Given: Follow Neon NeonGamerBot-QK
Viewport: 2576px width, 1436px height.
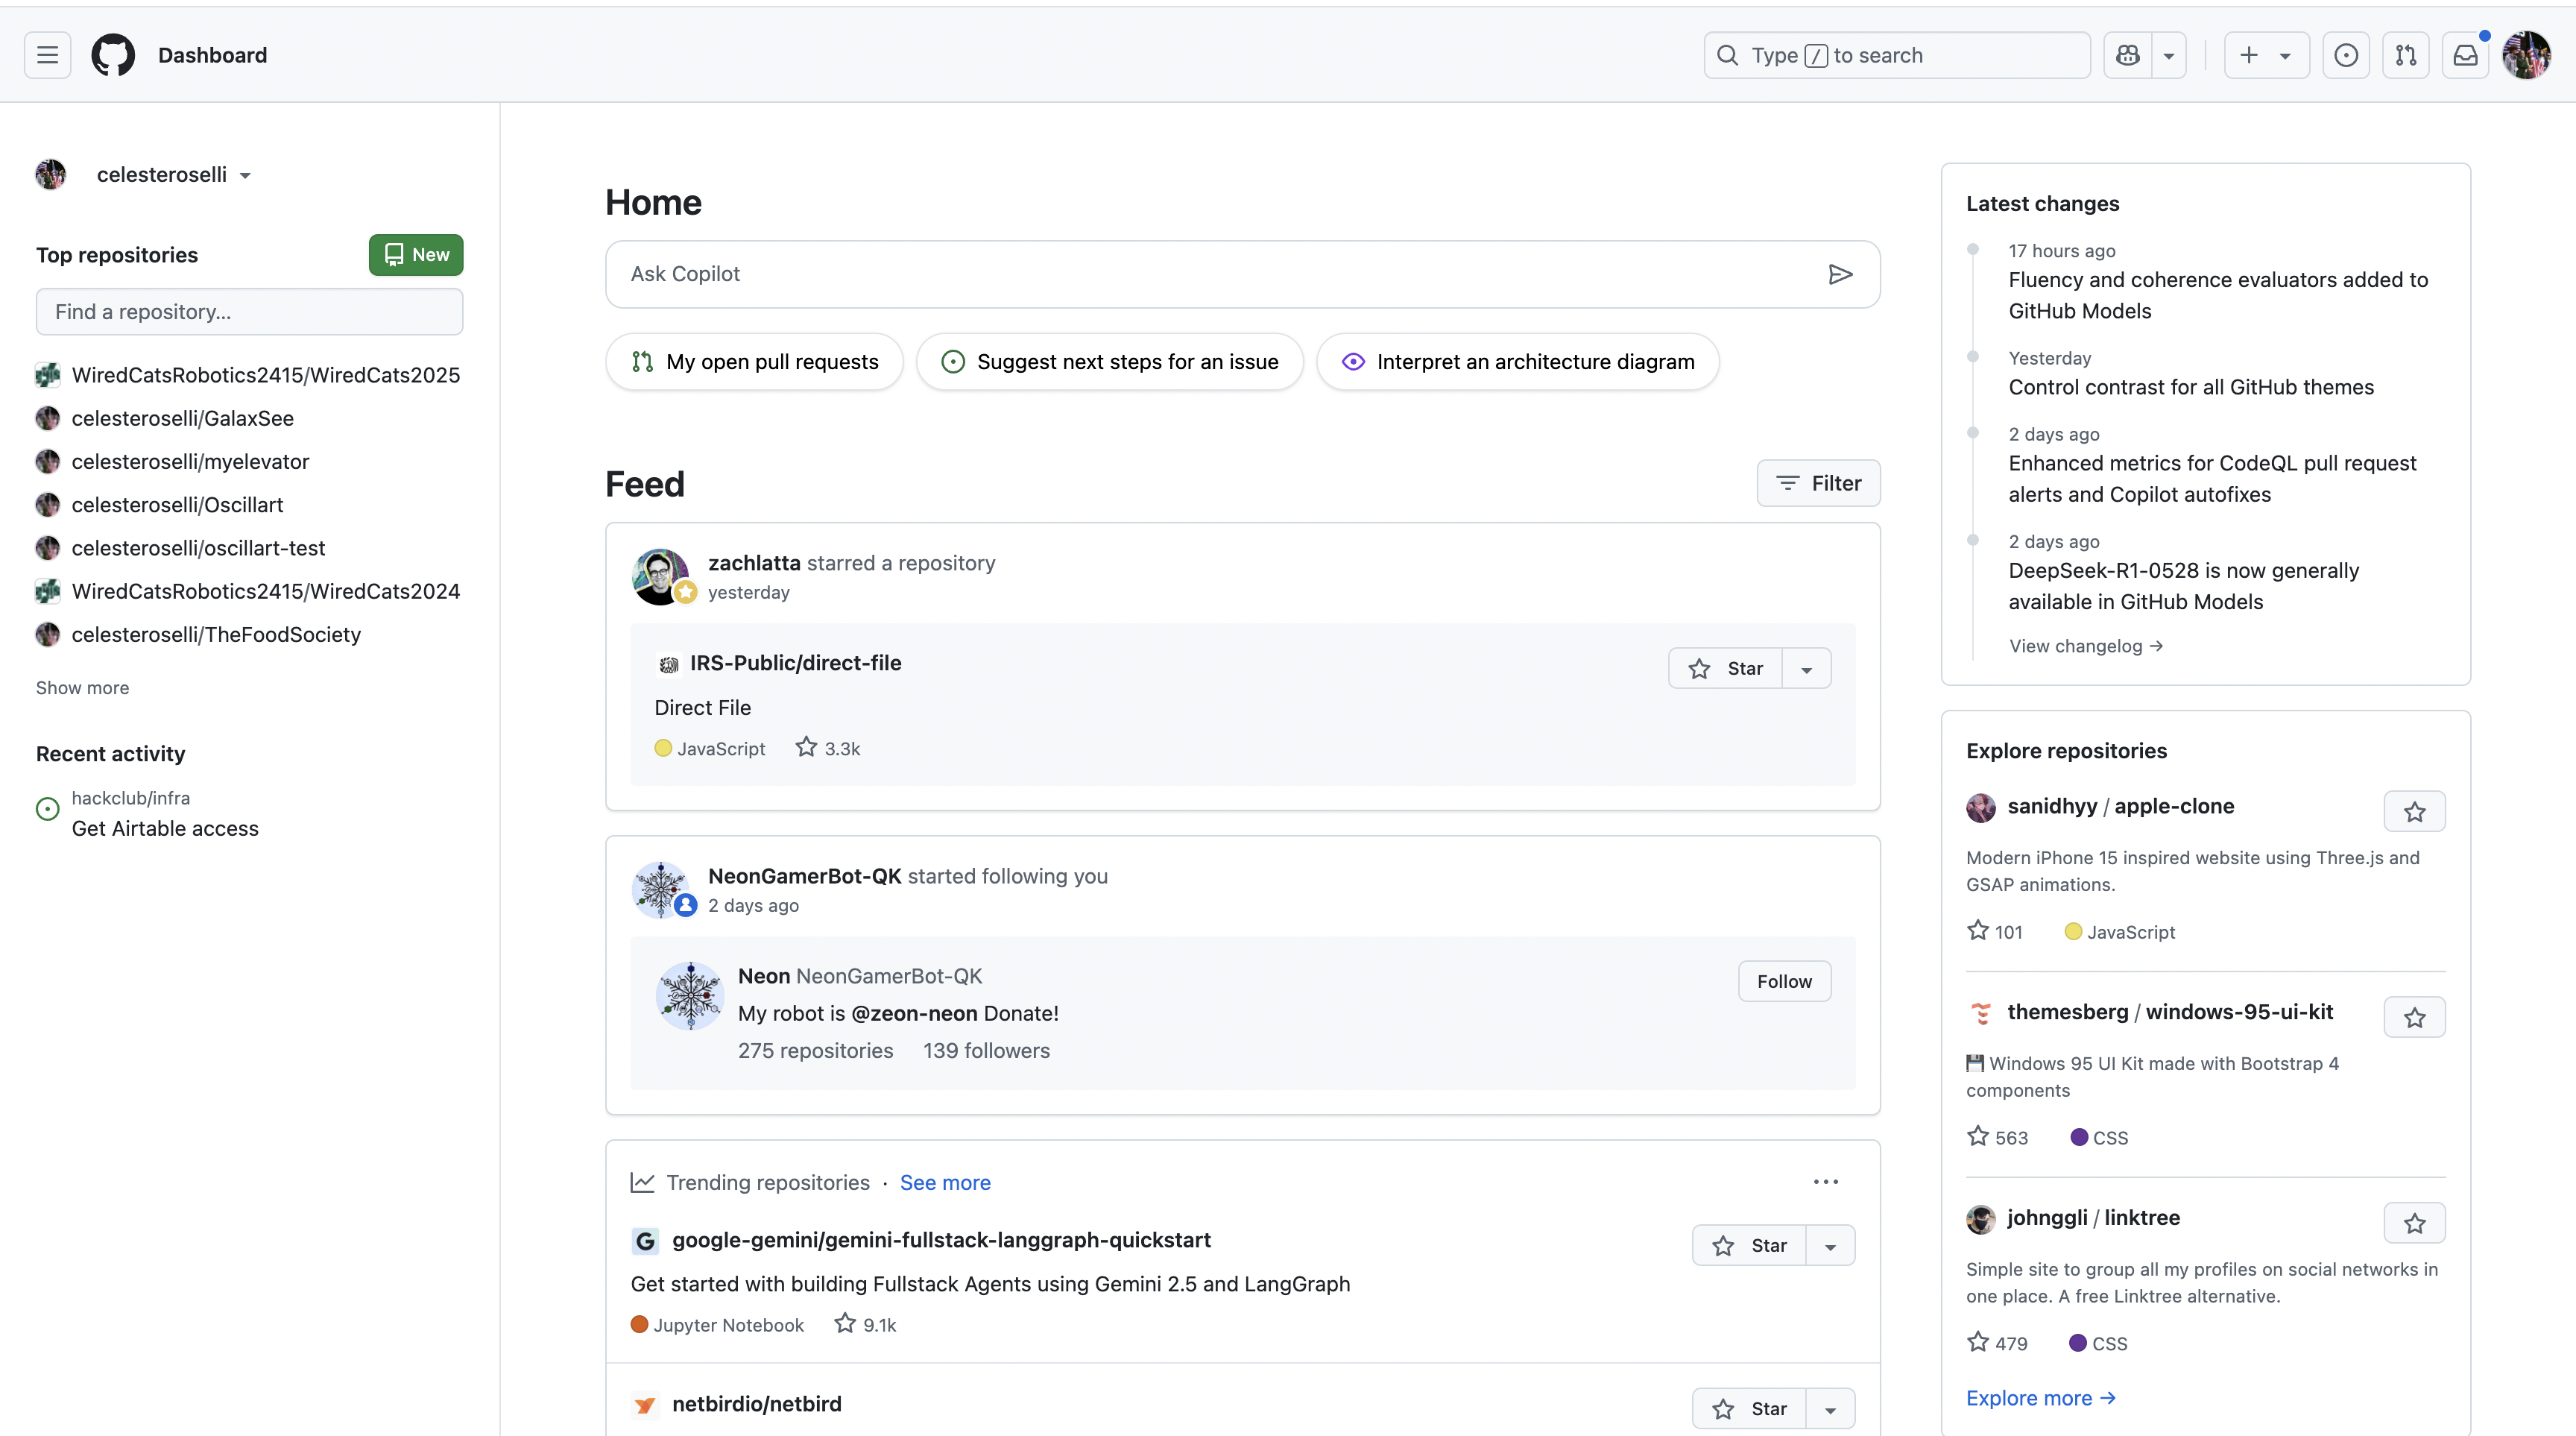Looking at the screenshot, I should click(x=1784, y=981).
